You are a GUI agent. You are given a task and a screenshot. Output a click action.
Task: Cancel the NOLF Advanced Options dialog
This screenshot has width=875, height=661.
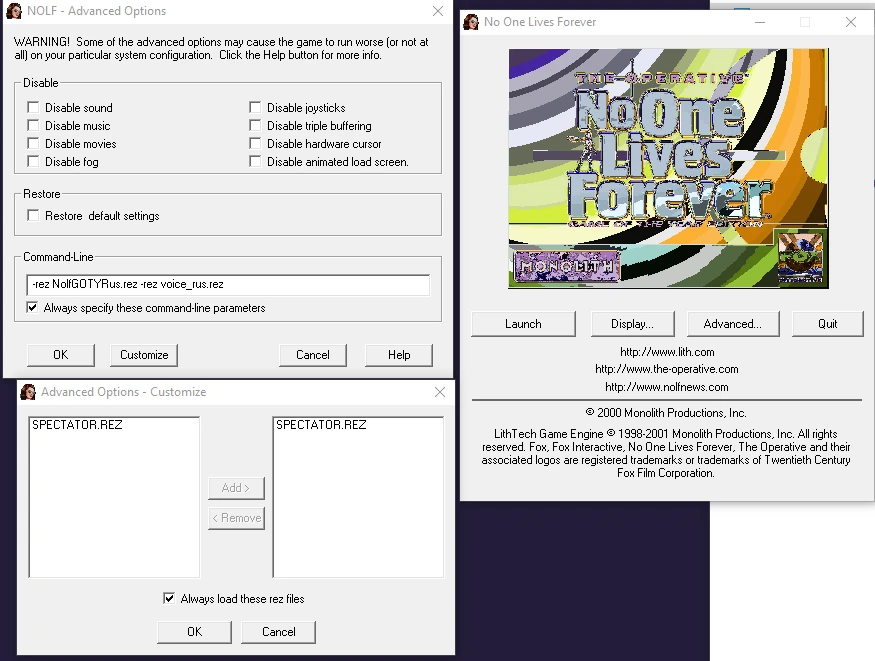pyautogui.click(x=312, y=355)
